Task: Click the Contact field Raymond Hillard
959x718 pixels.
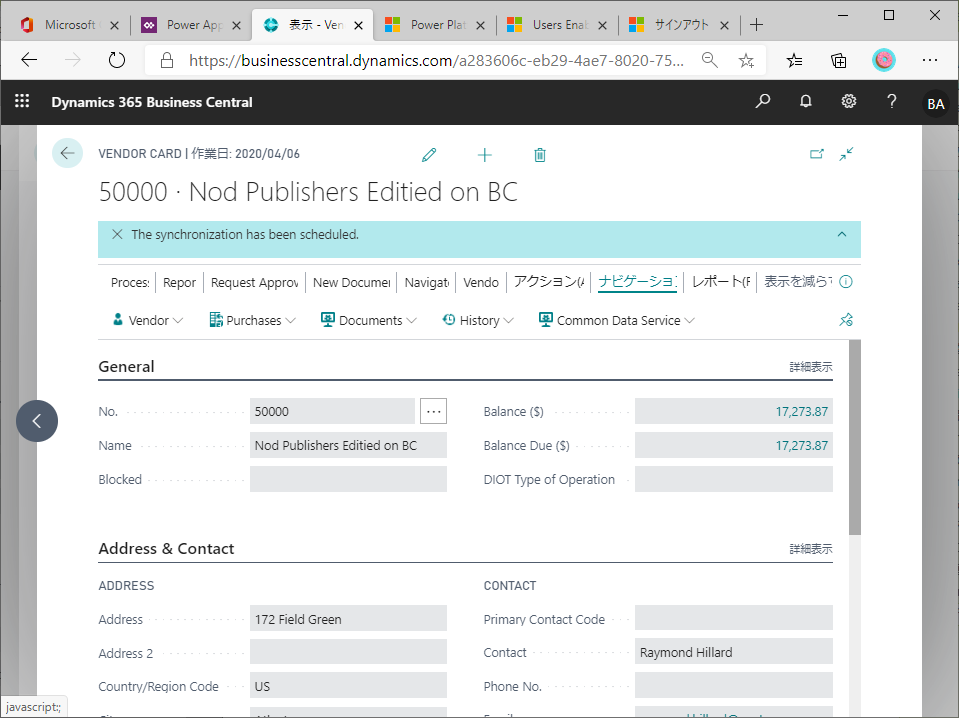Action: [x=734, y=652]
